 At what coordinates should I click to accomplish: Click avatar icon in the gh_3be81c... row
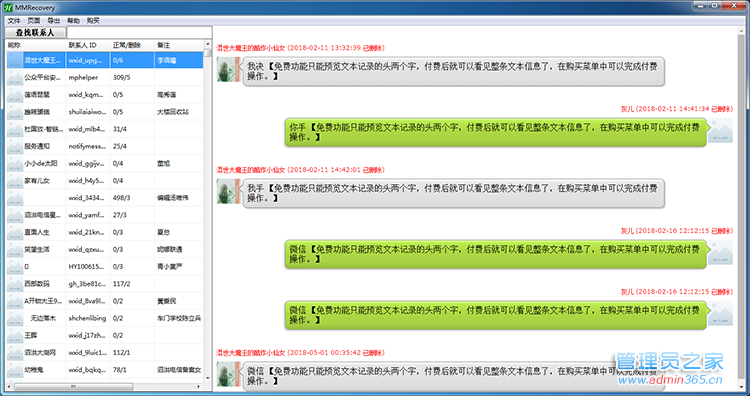pyautogui.click(x=15, y=284)
